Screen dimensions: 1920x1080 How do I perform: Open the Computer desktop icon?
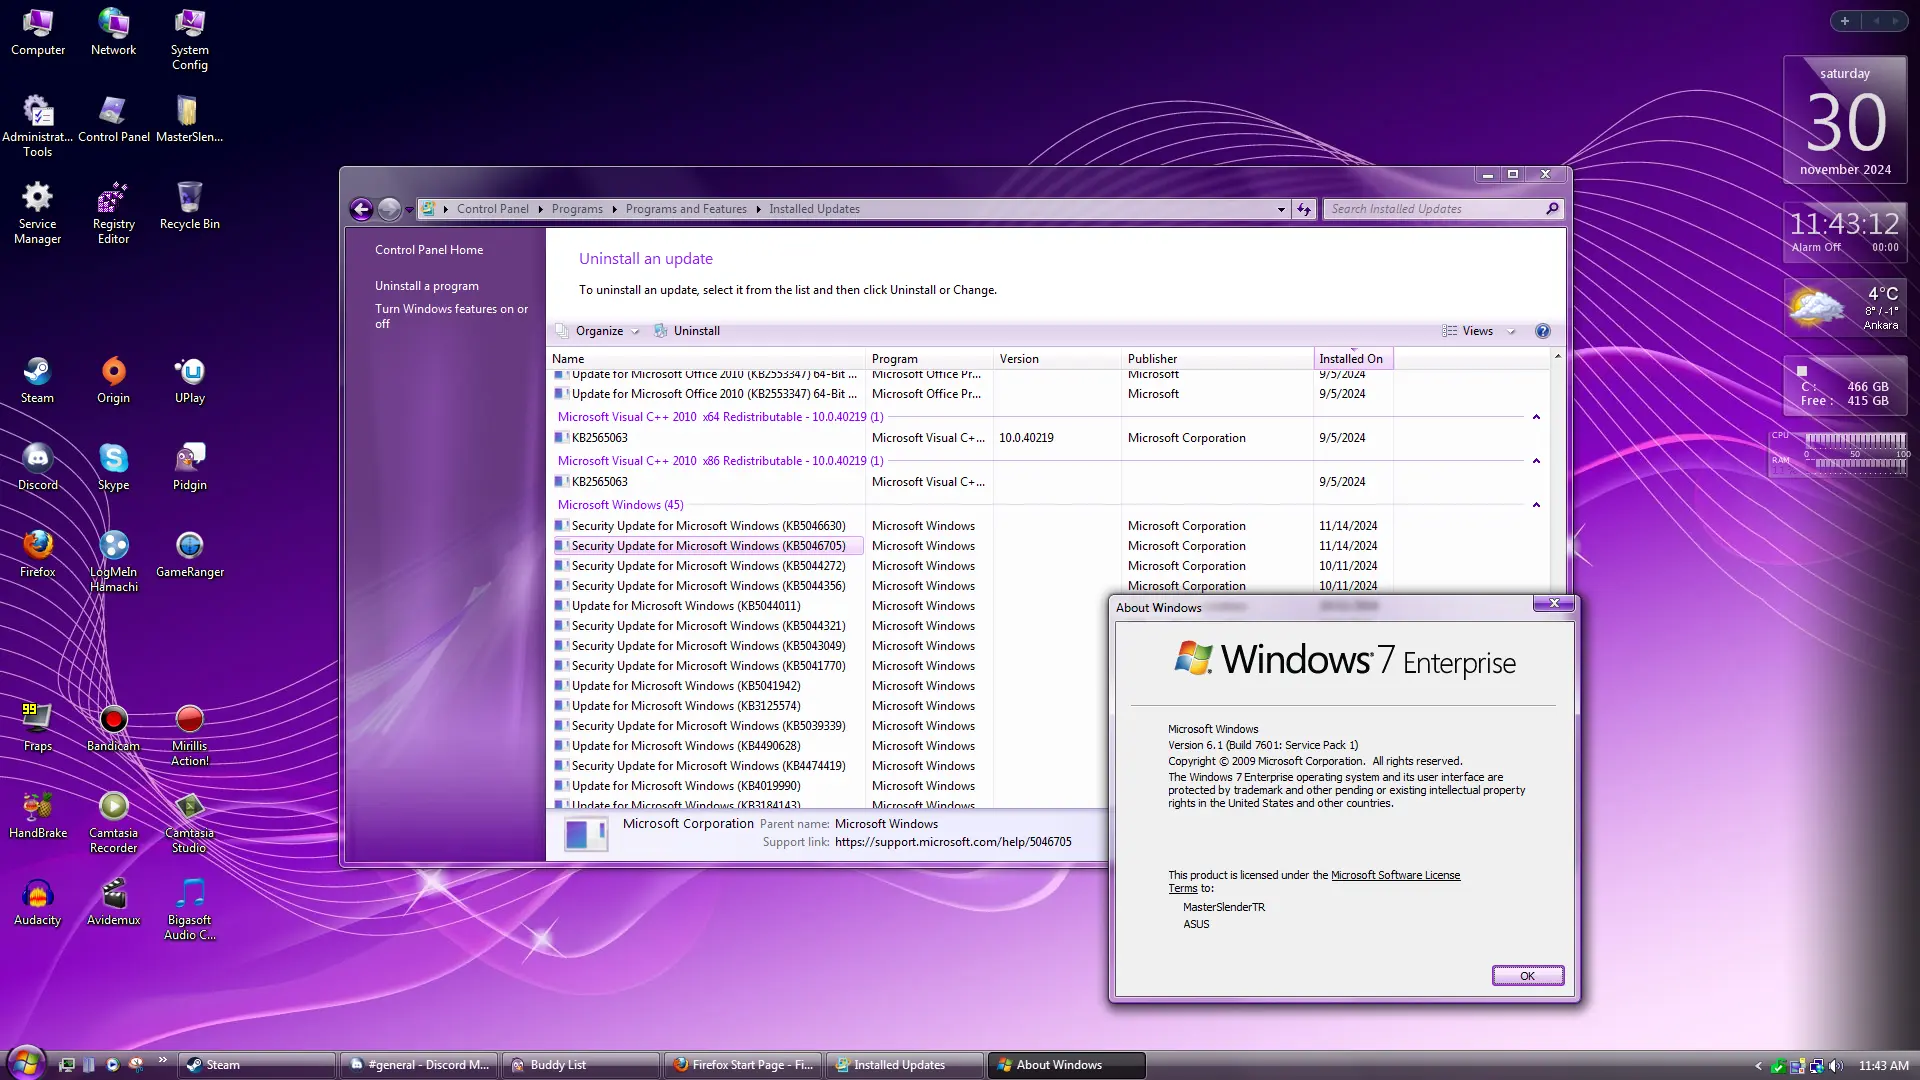coord(38,32)
